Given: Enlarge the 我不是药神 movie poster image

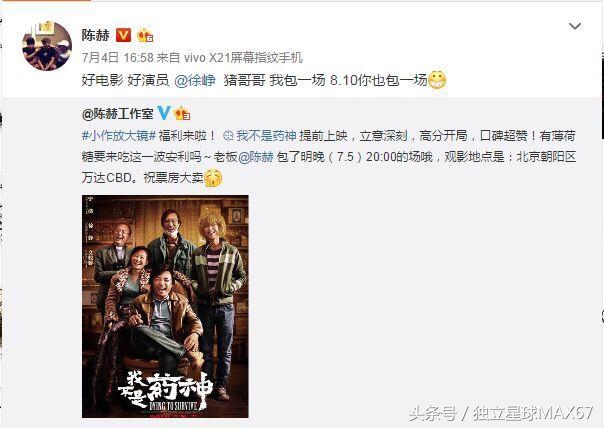Looking at the screenshot, I should pos(165,306).
